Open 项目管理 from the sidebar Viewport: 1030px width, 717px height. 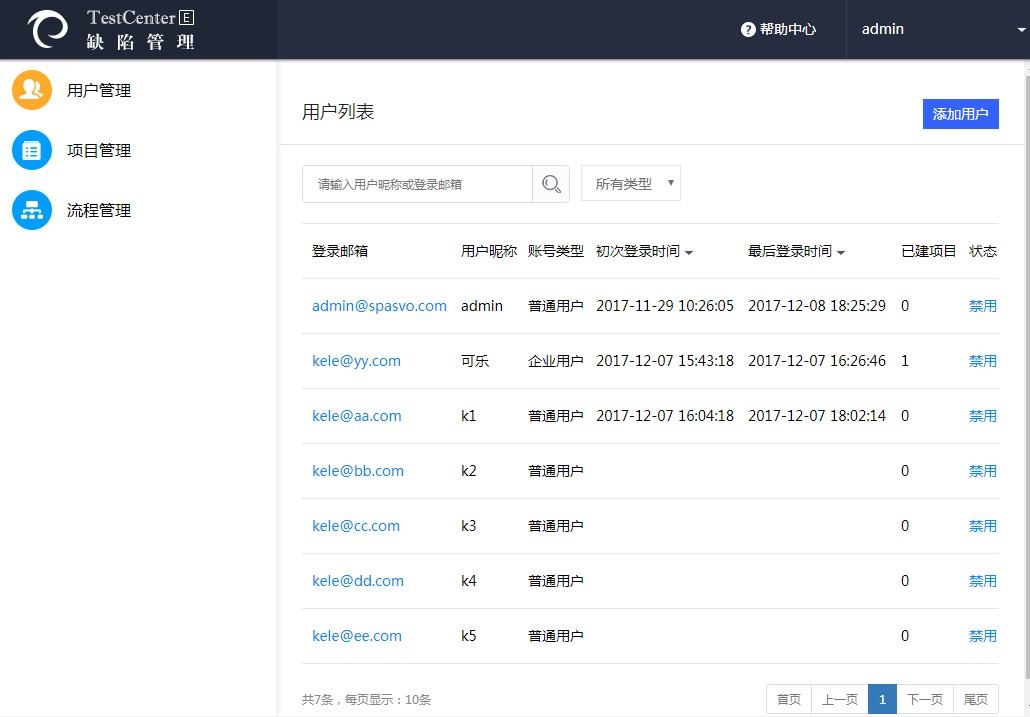point(99,150)
